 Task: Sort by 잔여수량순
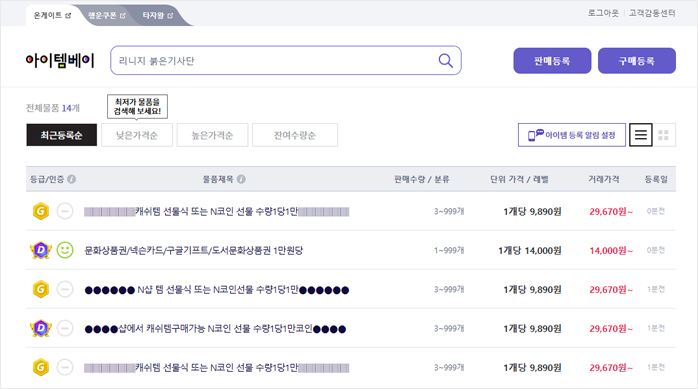pos(295,135)
